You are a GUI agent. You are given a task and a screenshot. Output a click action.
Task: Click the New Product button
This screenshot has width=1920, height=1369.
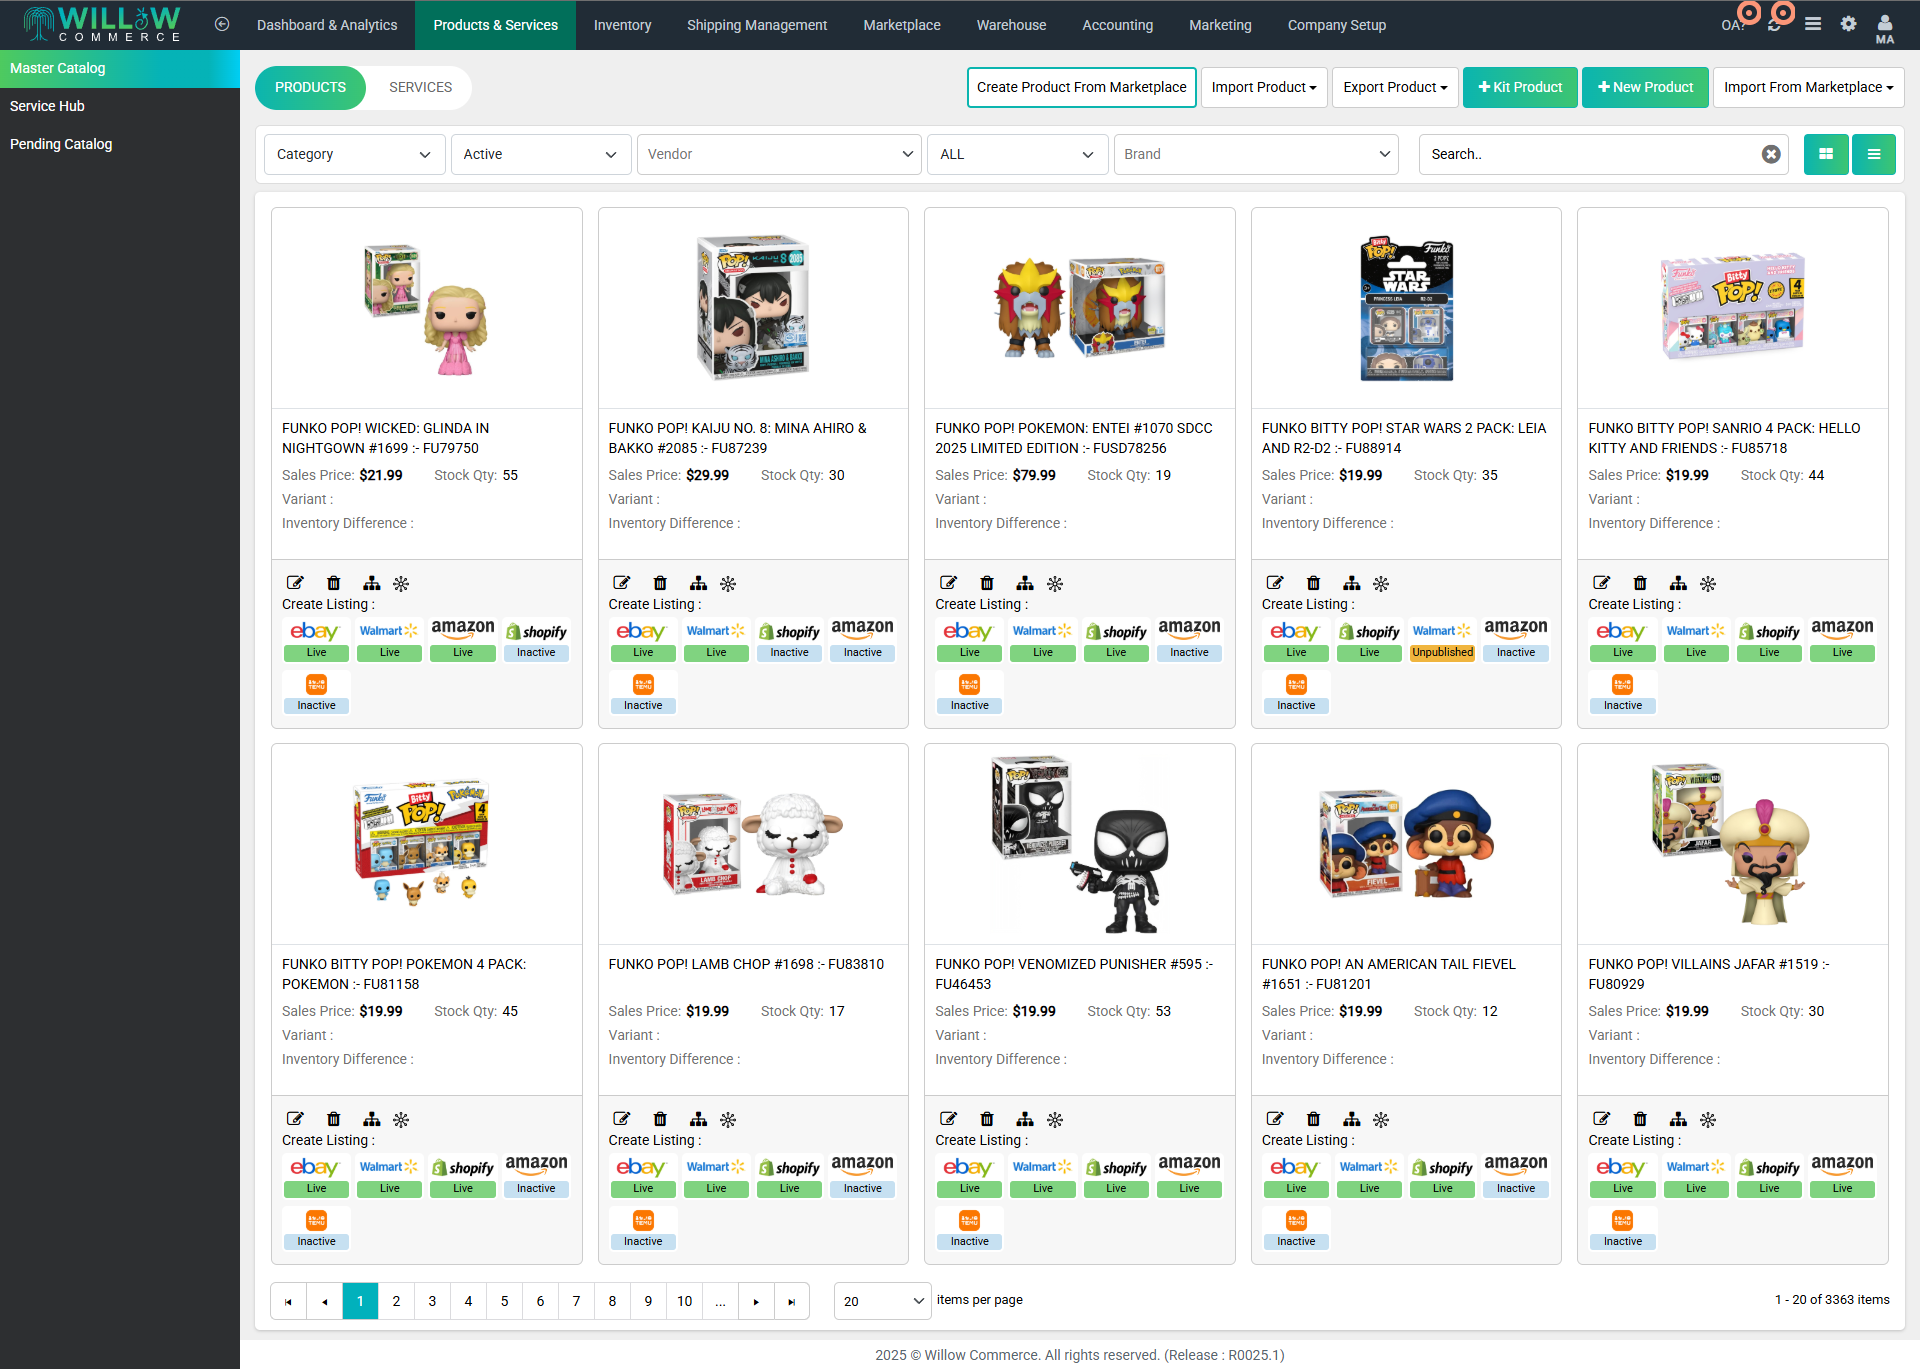[x=1644, y=87]
